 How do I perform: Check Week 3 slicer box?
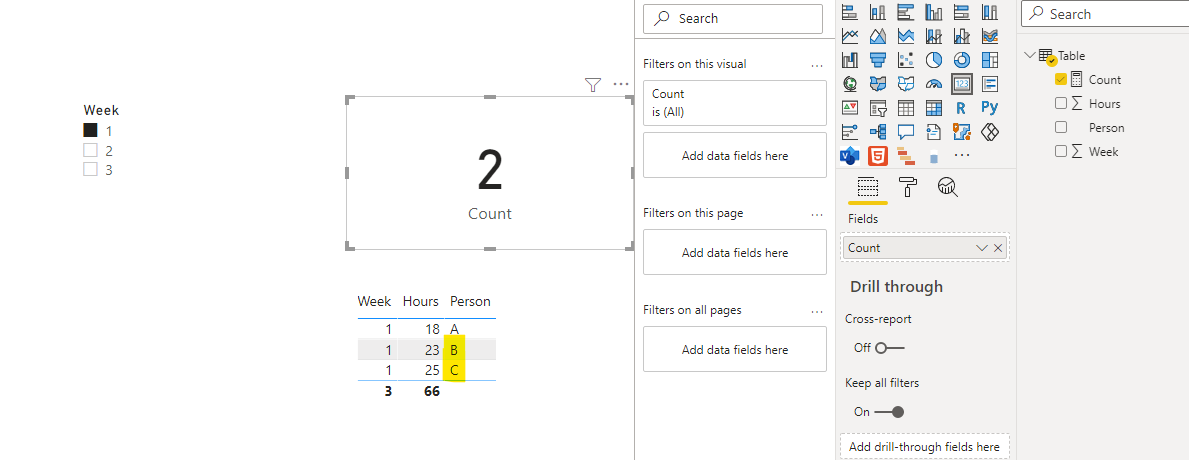point(90,169)
